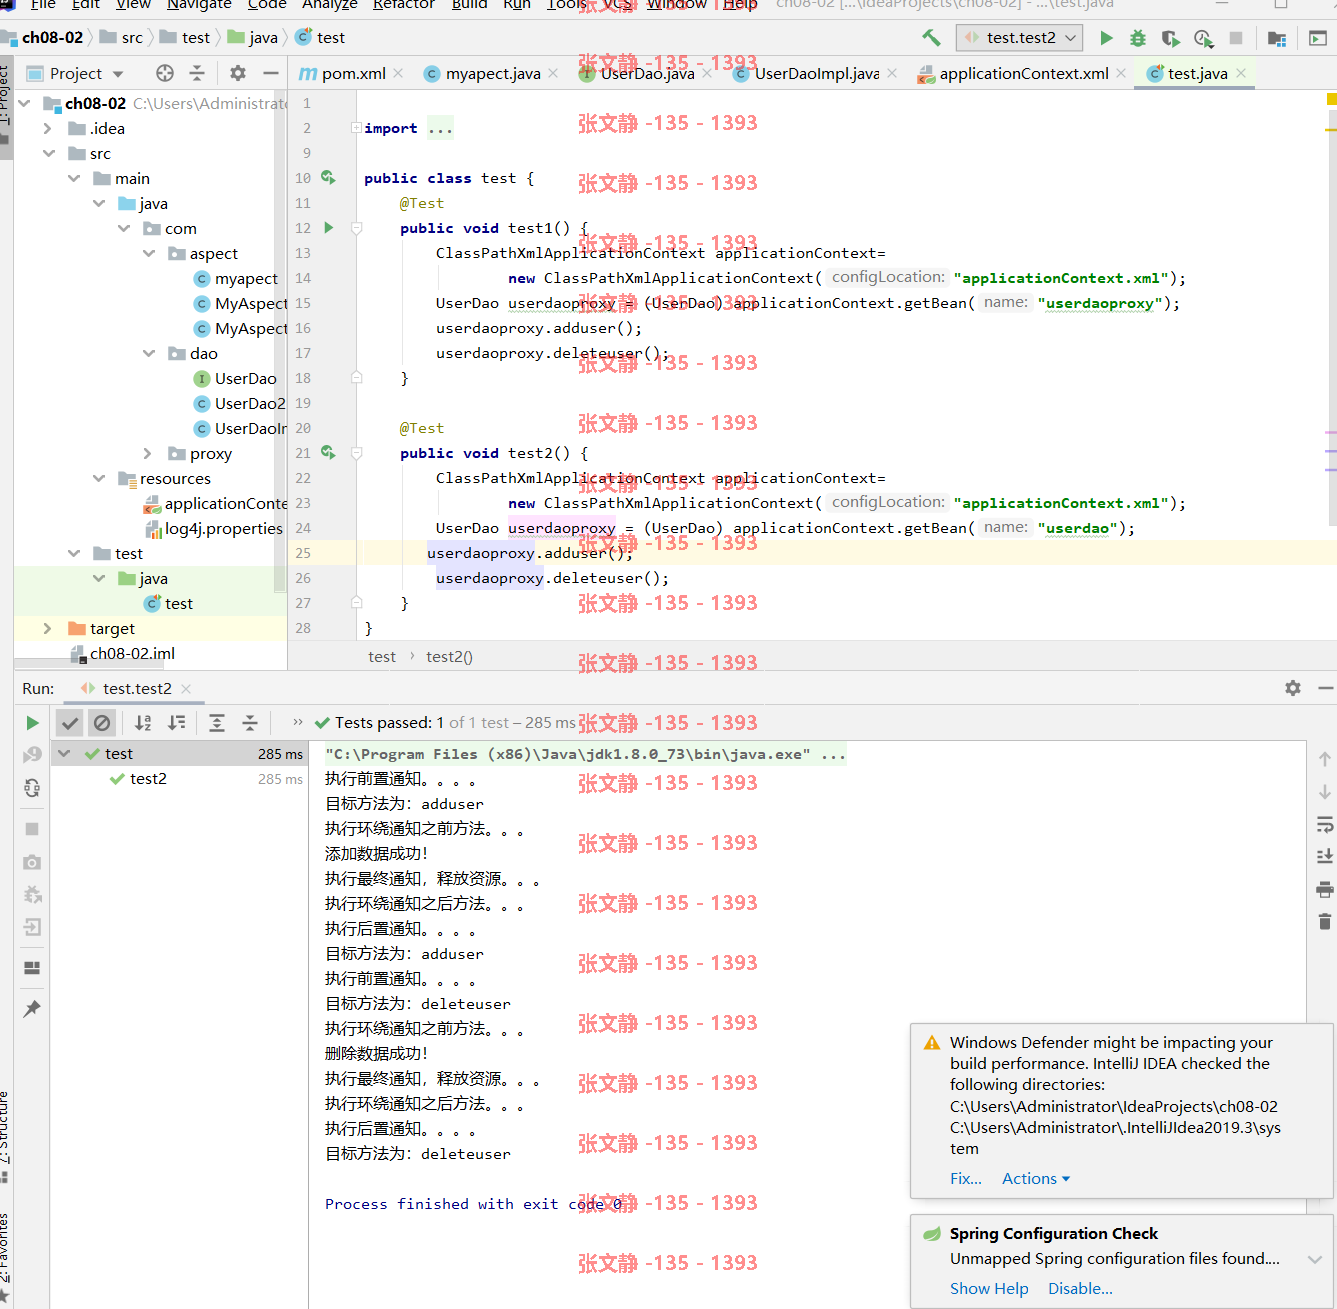Toggle Show Ignored tests button

point(102,723)
